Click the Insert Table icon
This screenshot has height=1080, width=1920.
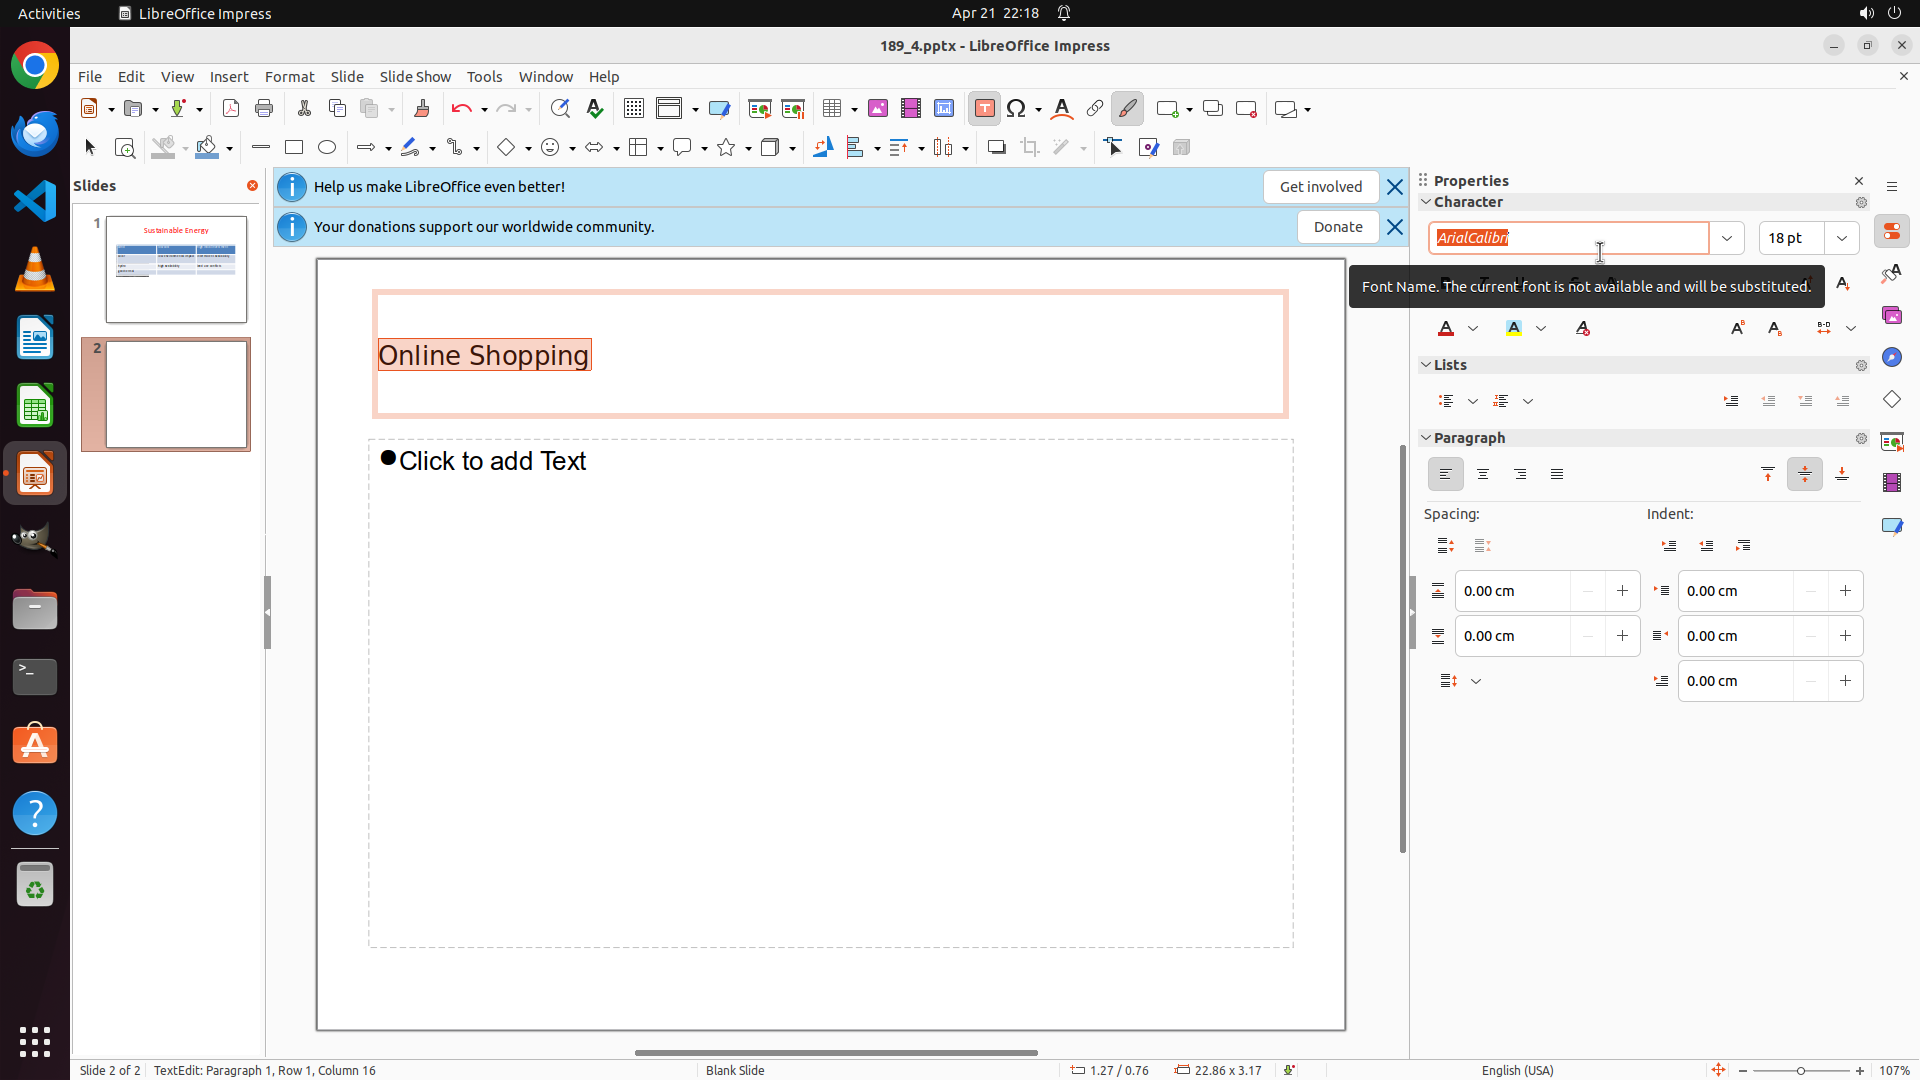point(832,109)
